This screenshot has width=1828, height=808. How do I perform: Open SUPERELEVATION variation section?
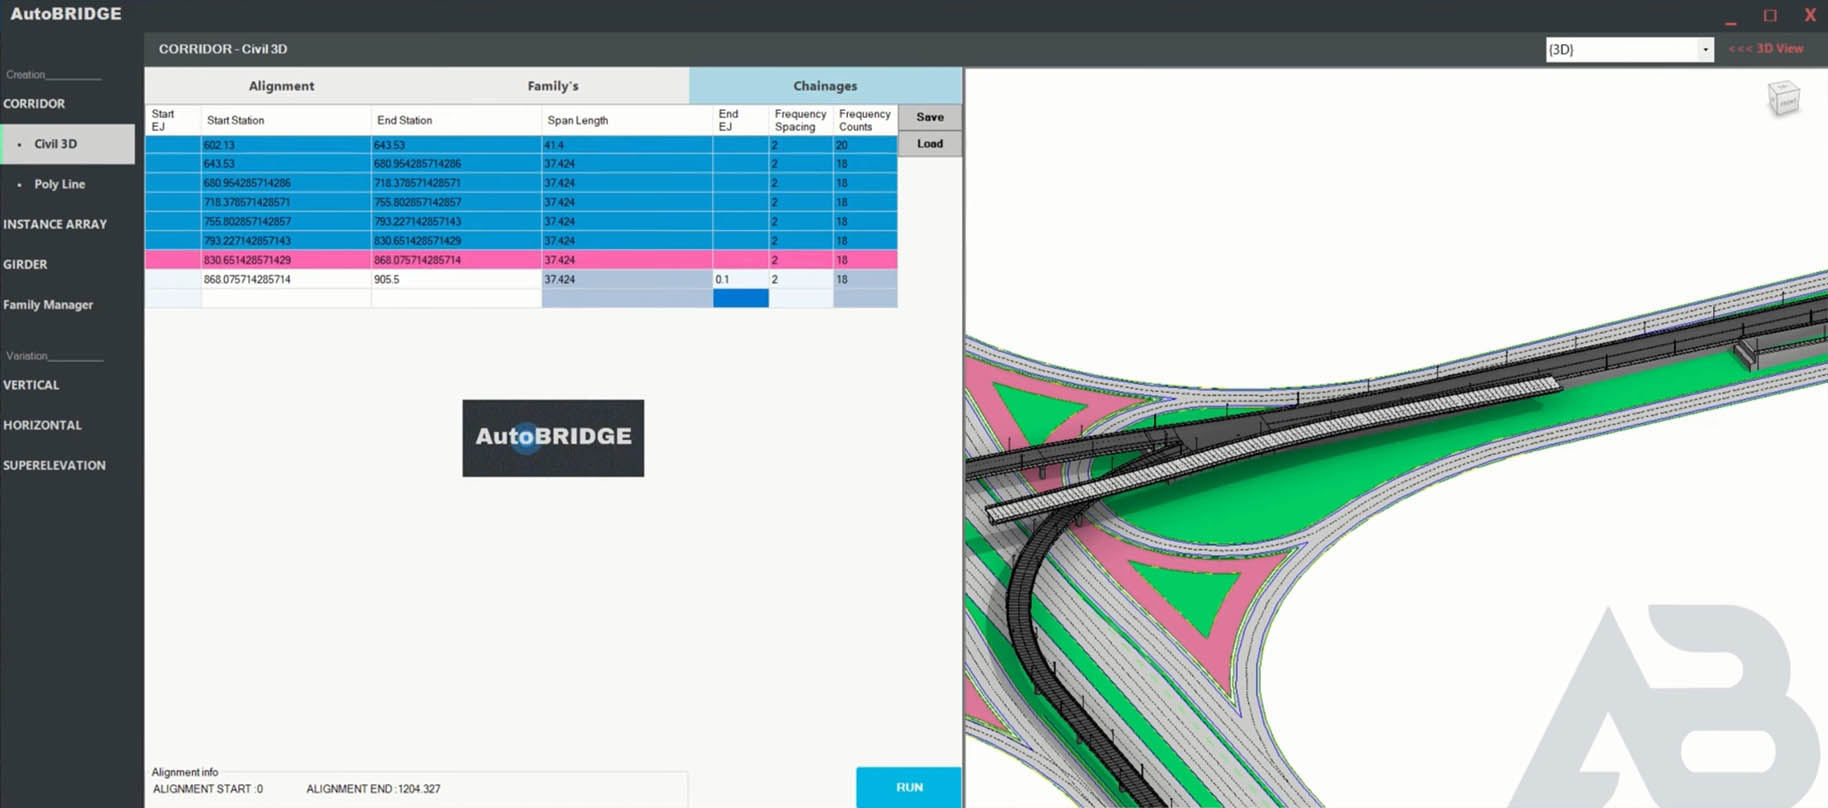click(x=54, y=465)
